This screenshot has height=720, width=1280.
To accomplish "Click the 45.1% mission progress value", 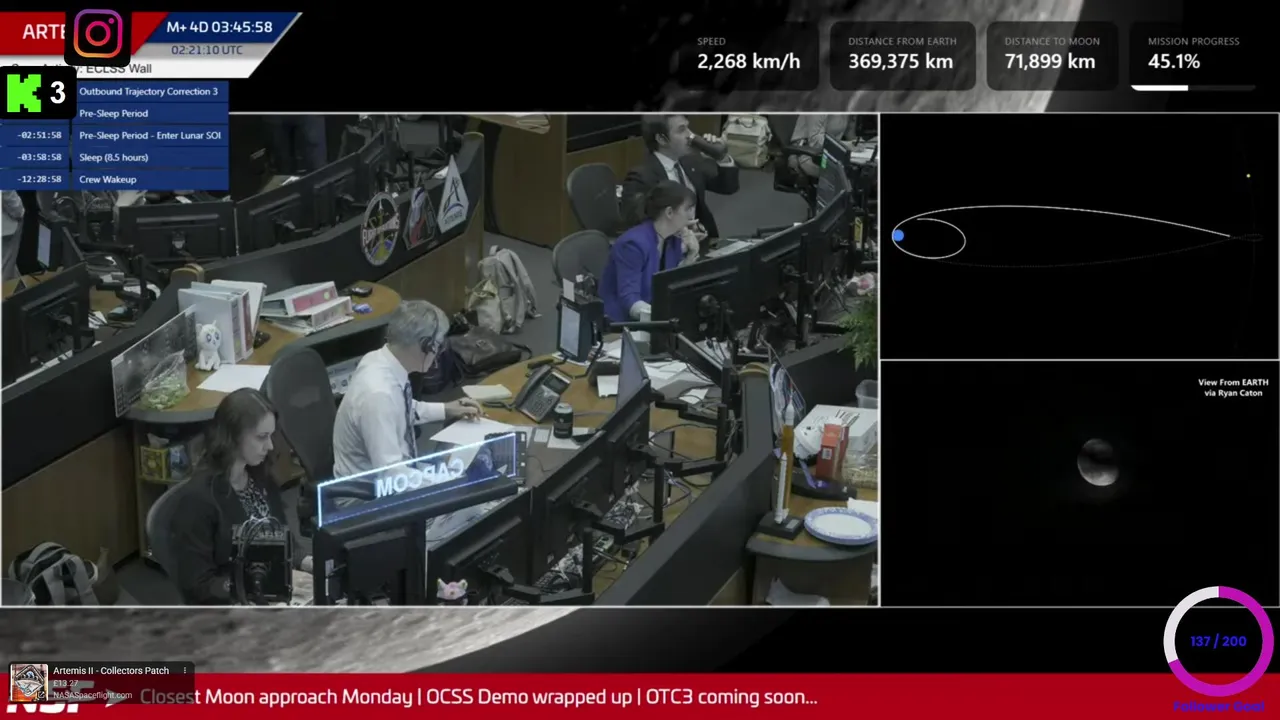I will [x=1174, y=61].
